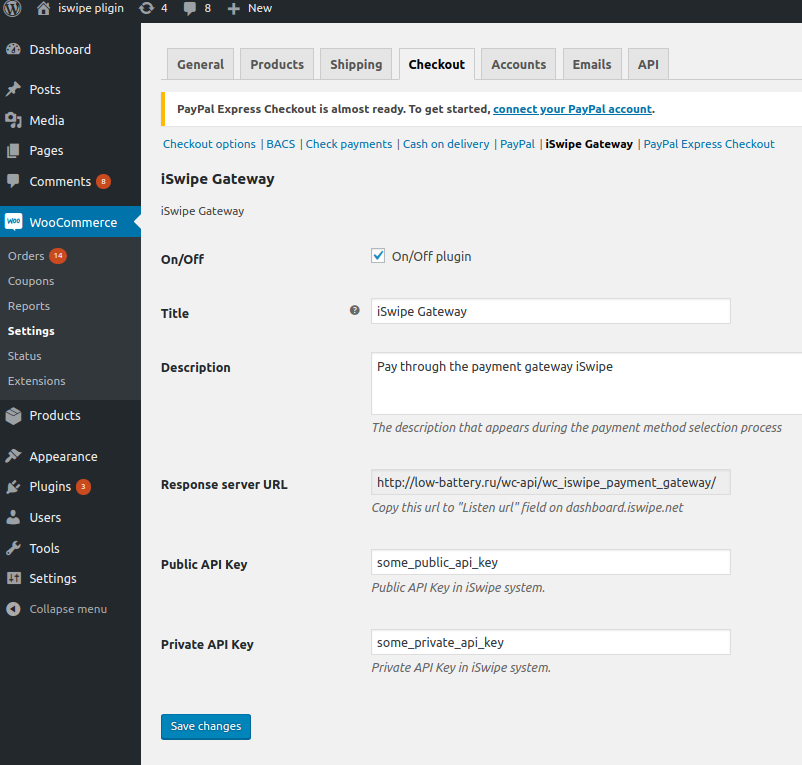Click into the Description textarea
The height and width of the screenshot is (765, 802).
(x=587, y=384)
